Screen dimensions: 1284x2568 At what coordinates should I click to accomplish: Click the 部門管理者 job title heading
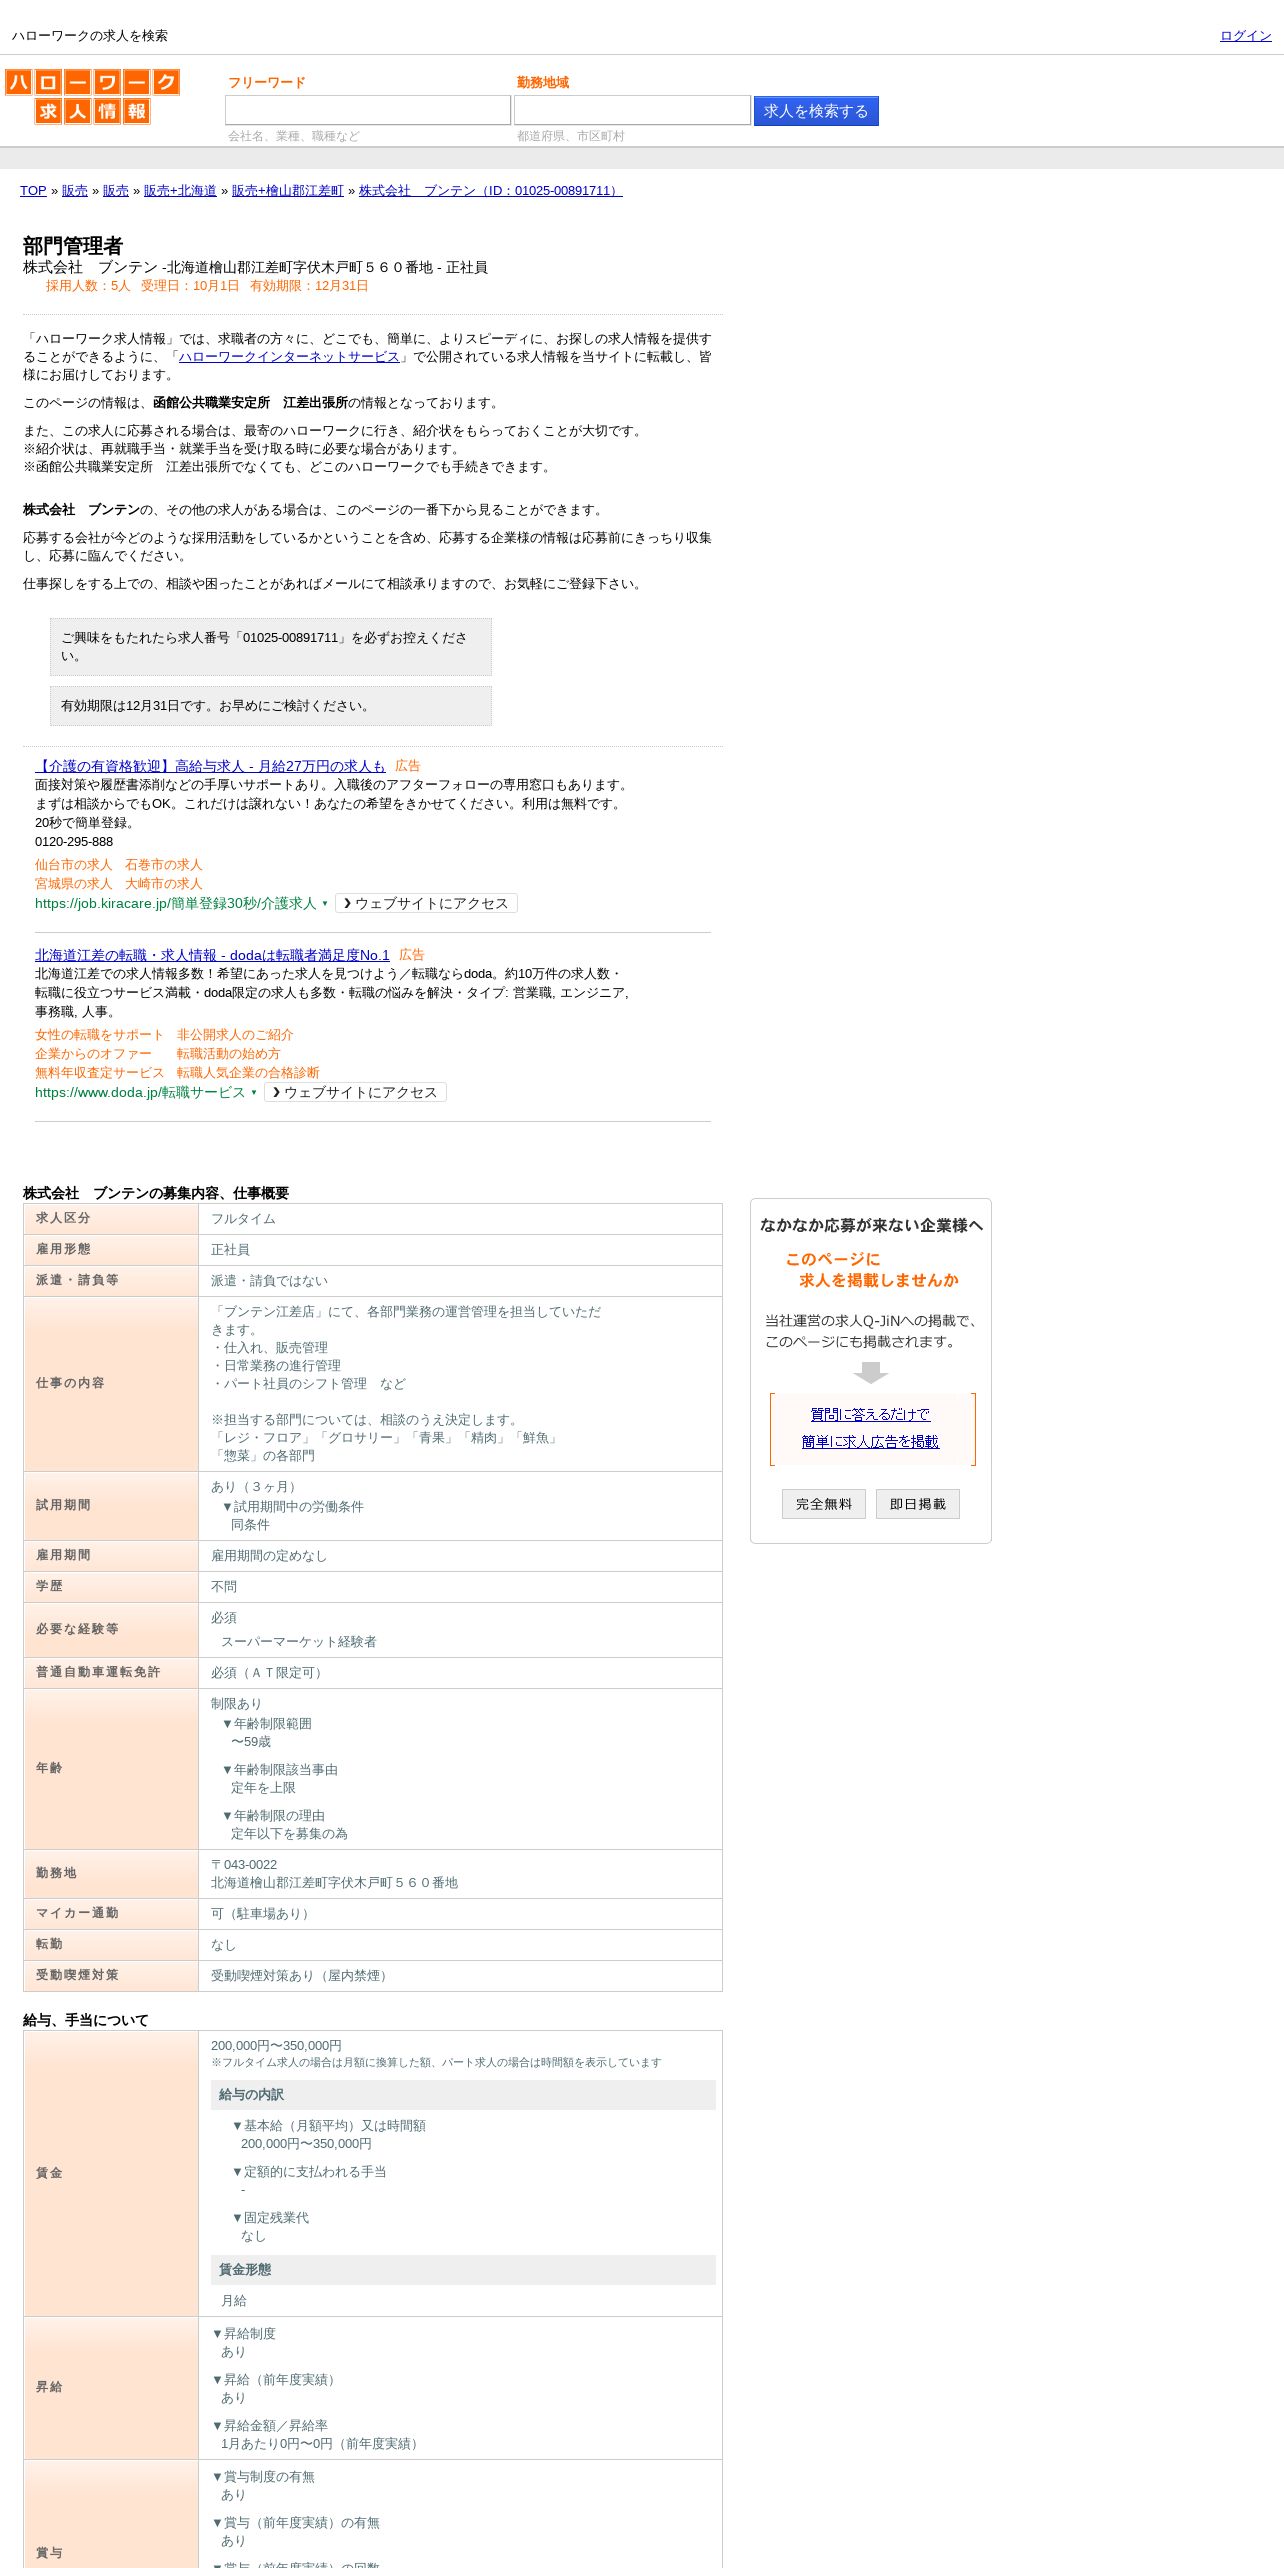coord(73,246)
